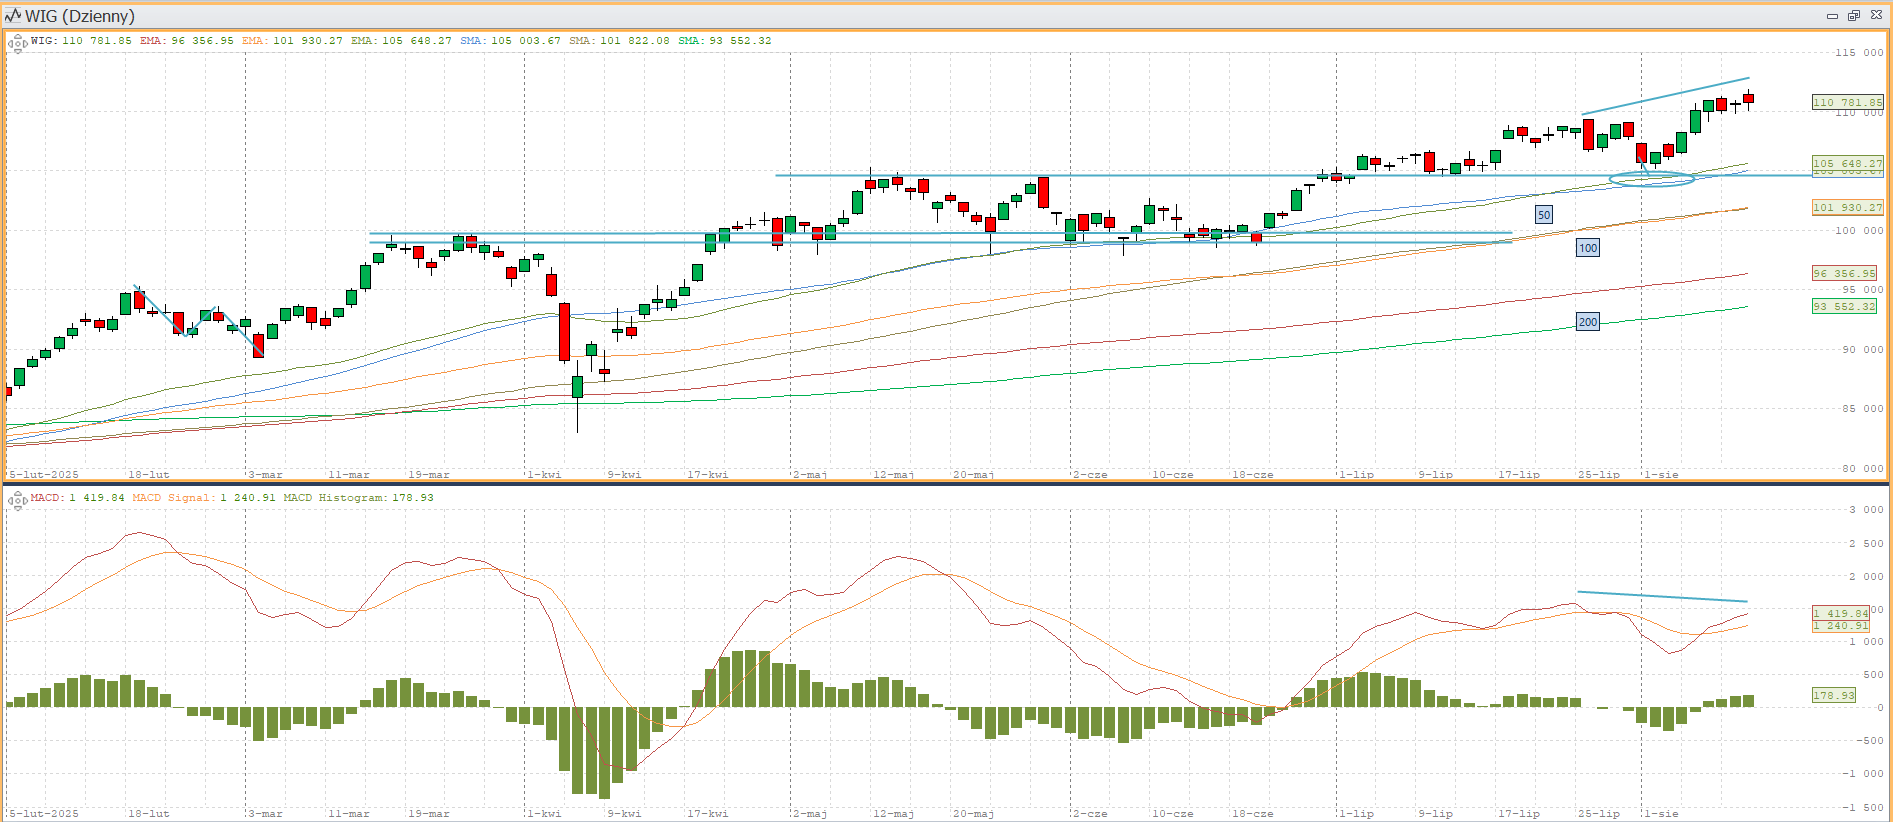Select the rising trend line above the latest candles
This screenshot has width=1893, height=822.
(1665, 96)
